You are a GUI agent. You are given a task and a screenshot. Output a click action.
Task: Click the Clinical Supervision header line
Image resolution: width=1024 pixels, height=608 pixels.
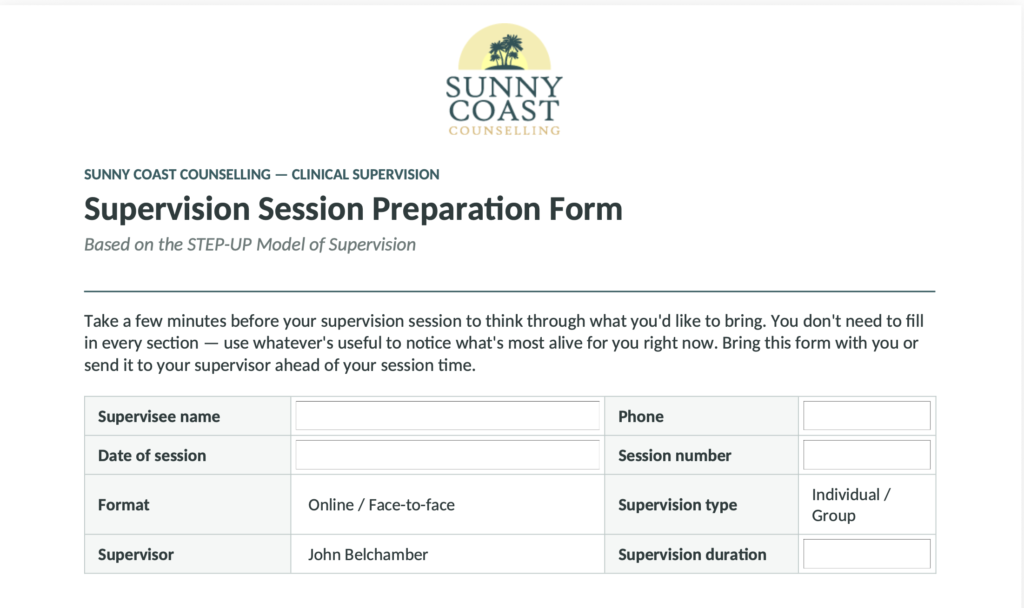[261, 174]
